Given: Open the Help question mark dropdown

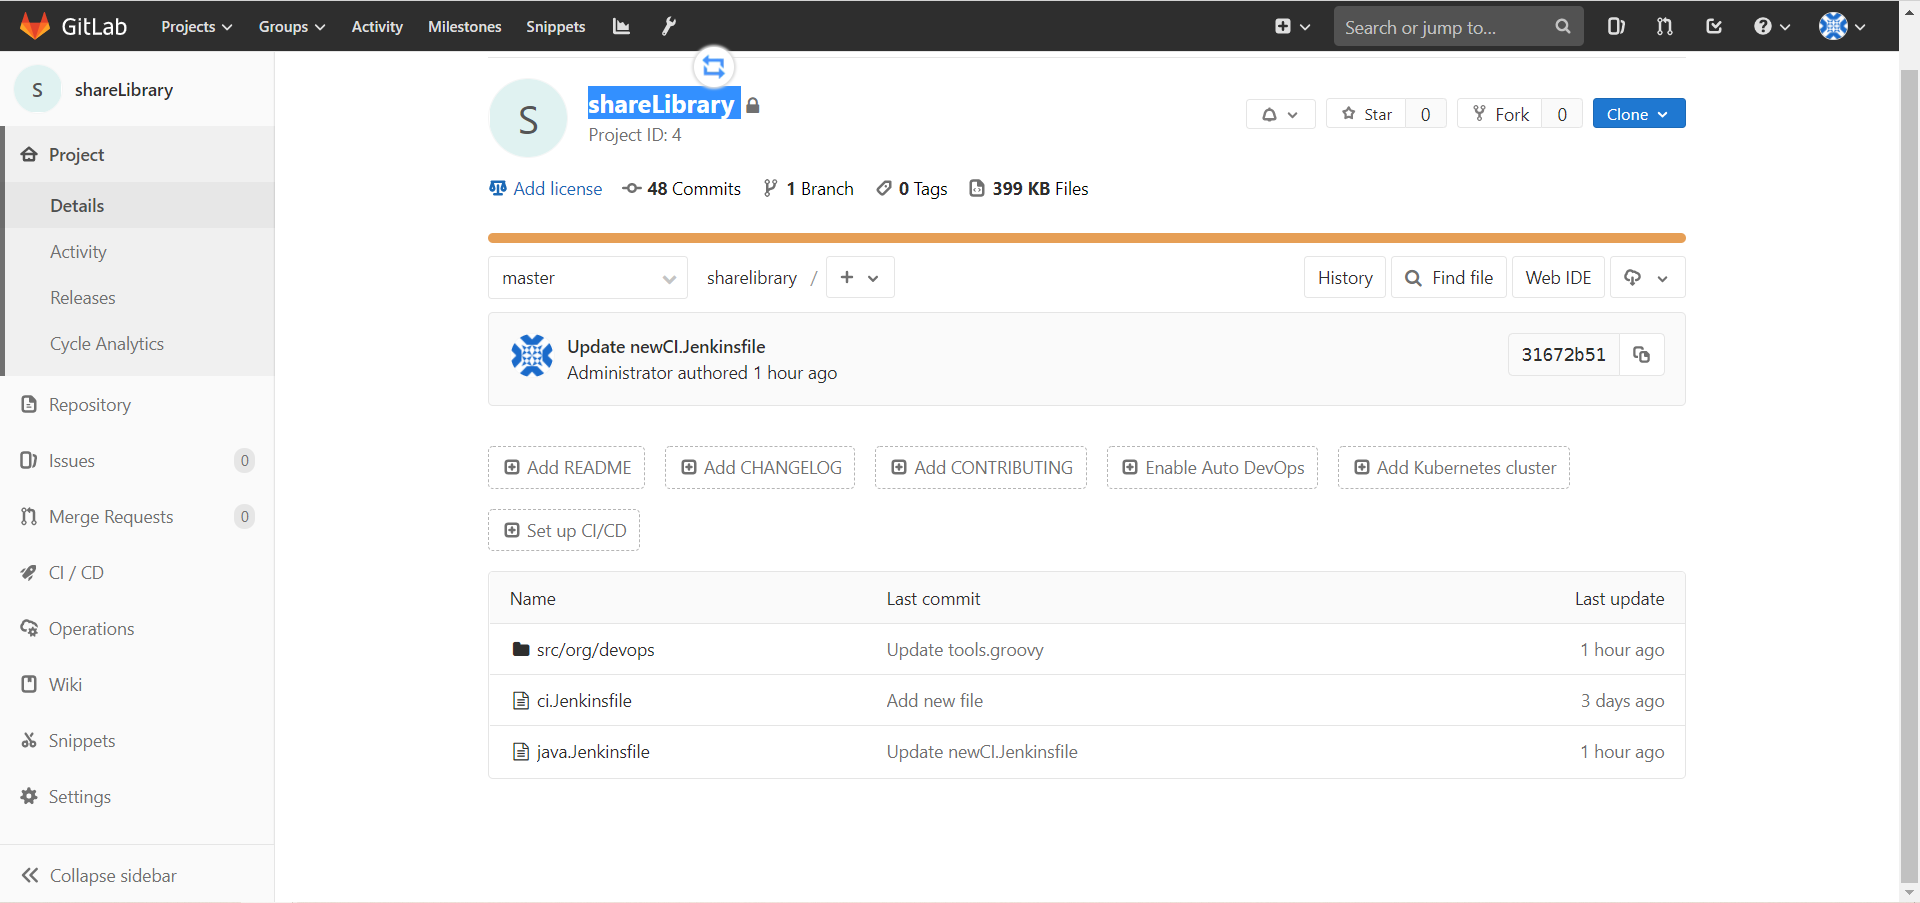Looking at the screenshot, I should (x=1771, y=27).
